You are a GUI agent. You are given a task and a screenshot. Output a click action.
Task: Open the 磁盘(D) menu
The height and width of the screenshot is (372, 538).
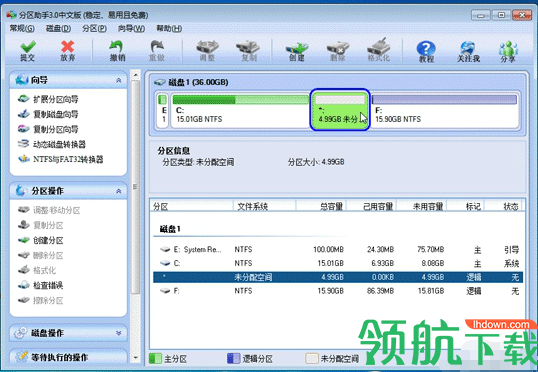pyautogui.click(x=59, y=28)
